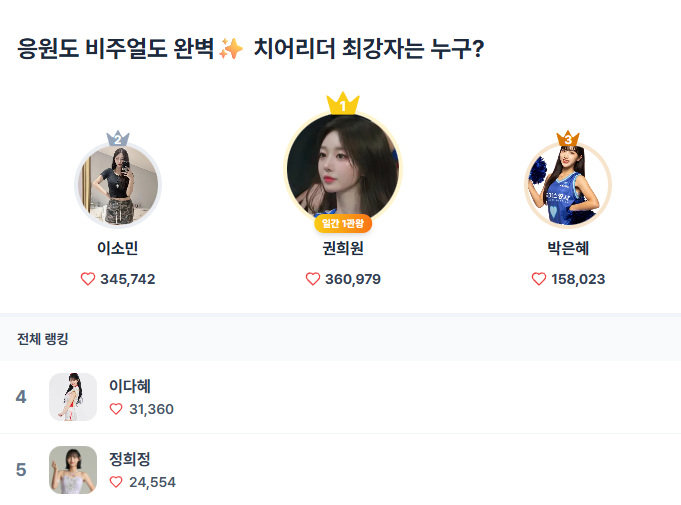The width and height of the screenshot is (681, 505).
Task: Click the heart icon next to 345,742
Action: pos(88,279)
